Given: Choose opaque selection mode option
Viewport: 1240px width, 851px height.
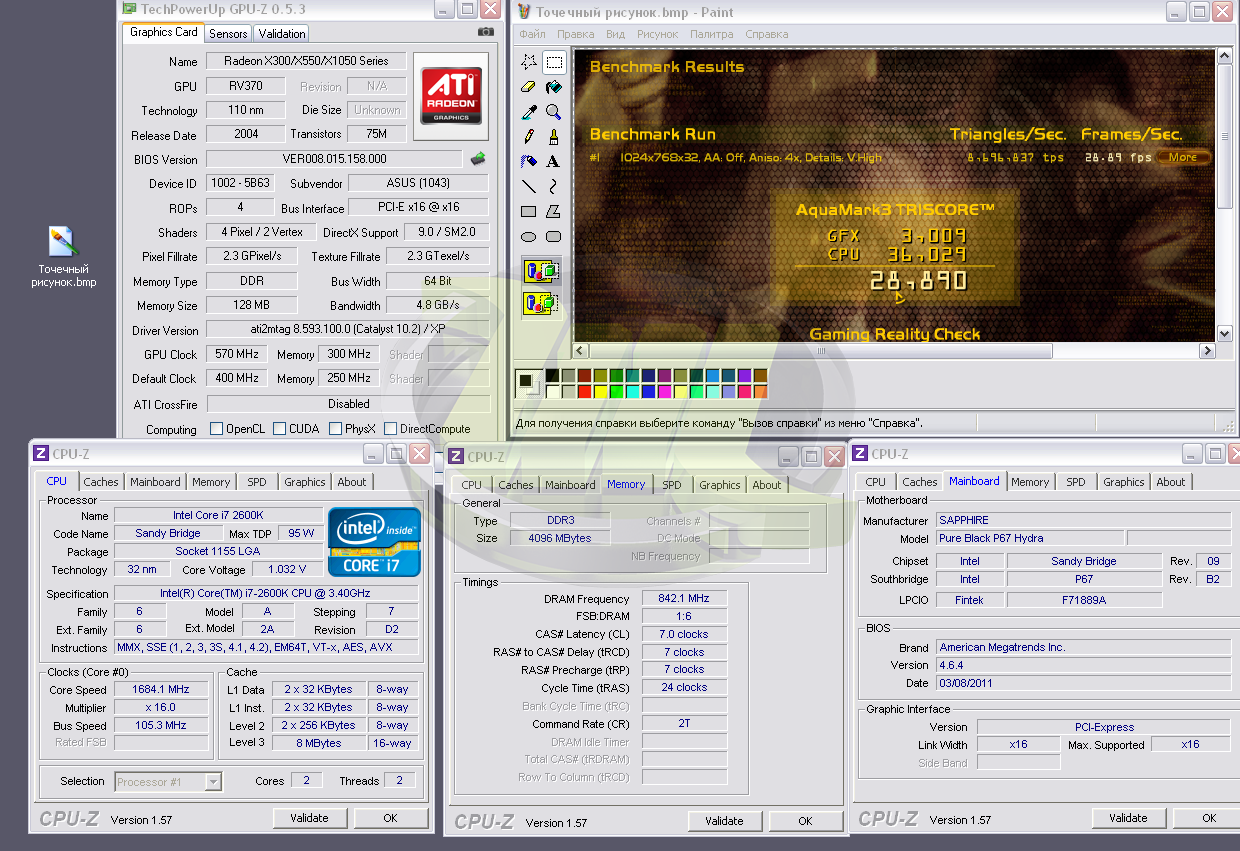Looking at the screenshot, I should pos(541,271).
